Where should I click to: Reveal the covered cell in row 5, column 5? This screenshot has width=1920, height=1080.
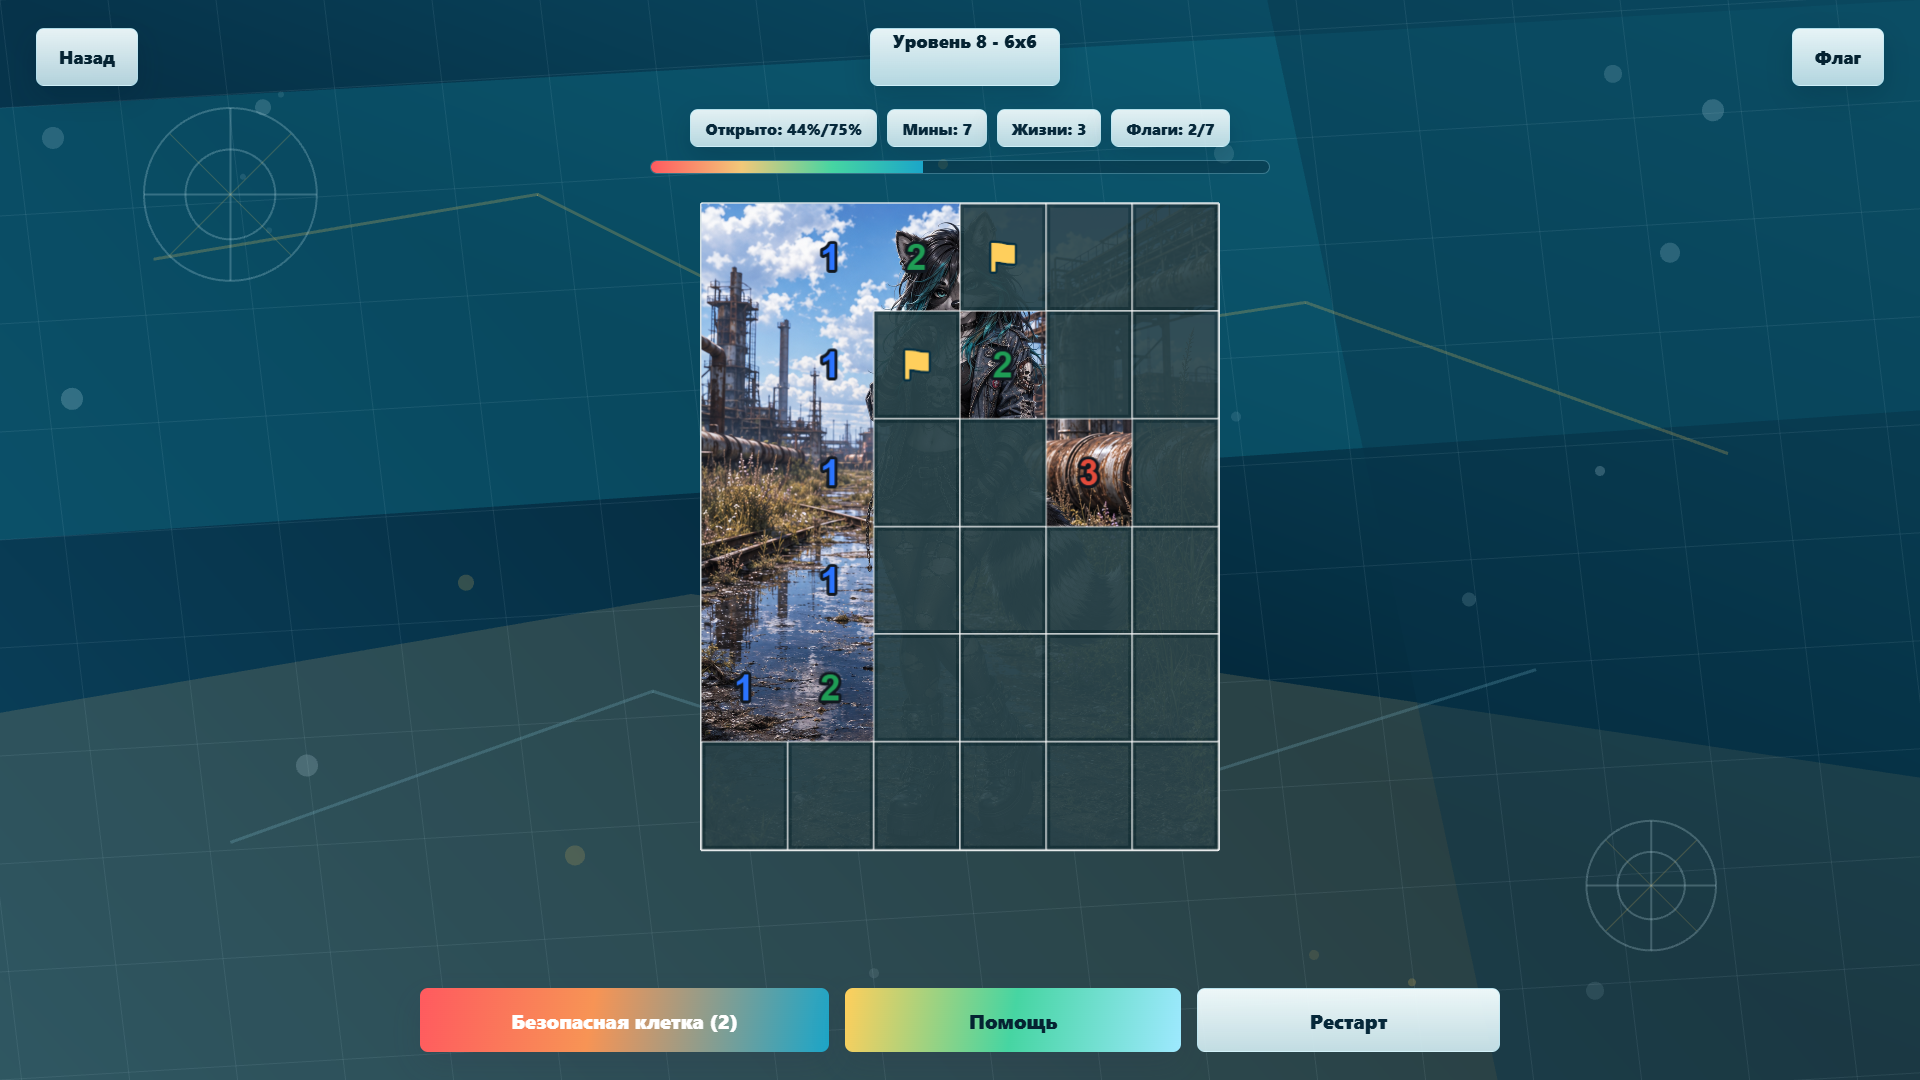pos(1089,688)
